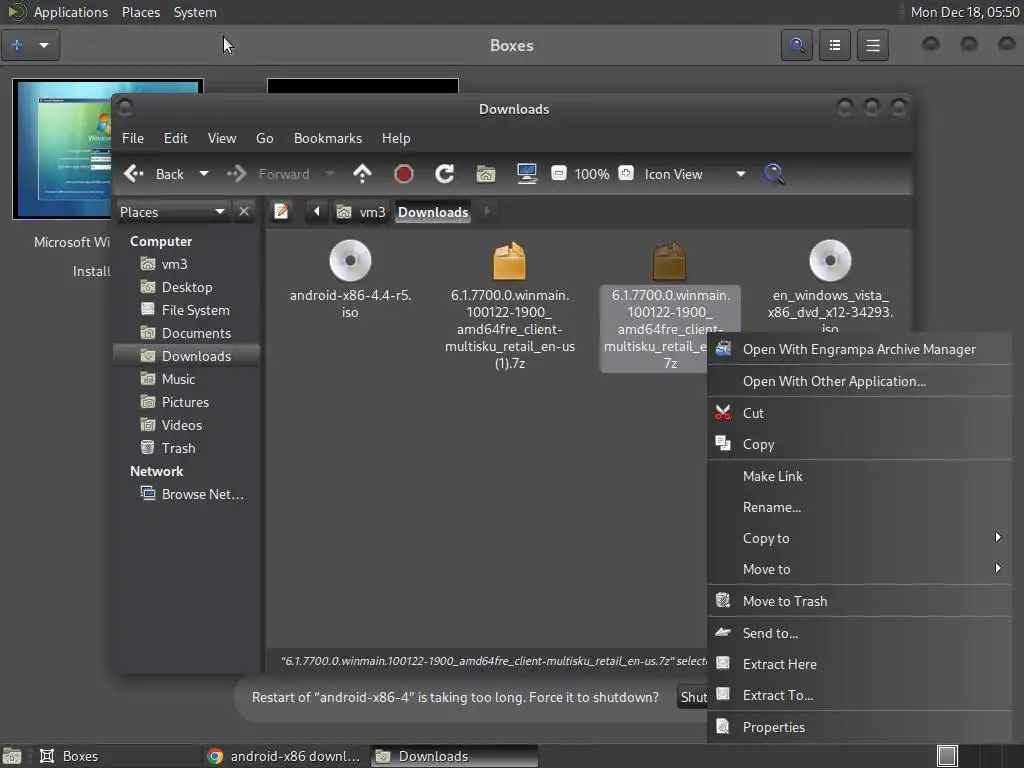Choose Move to Trash
This screenshot has height=768, width=1024.
859,601
